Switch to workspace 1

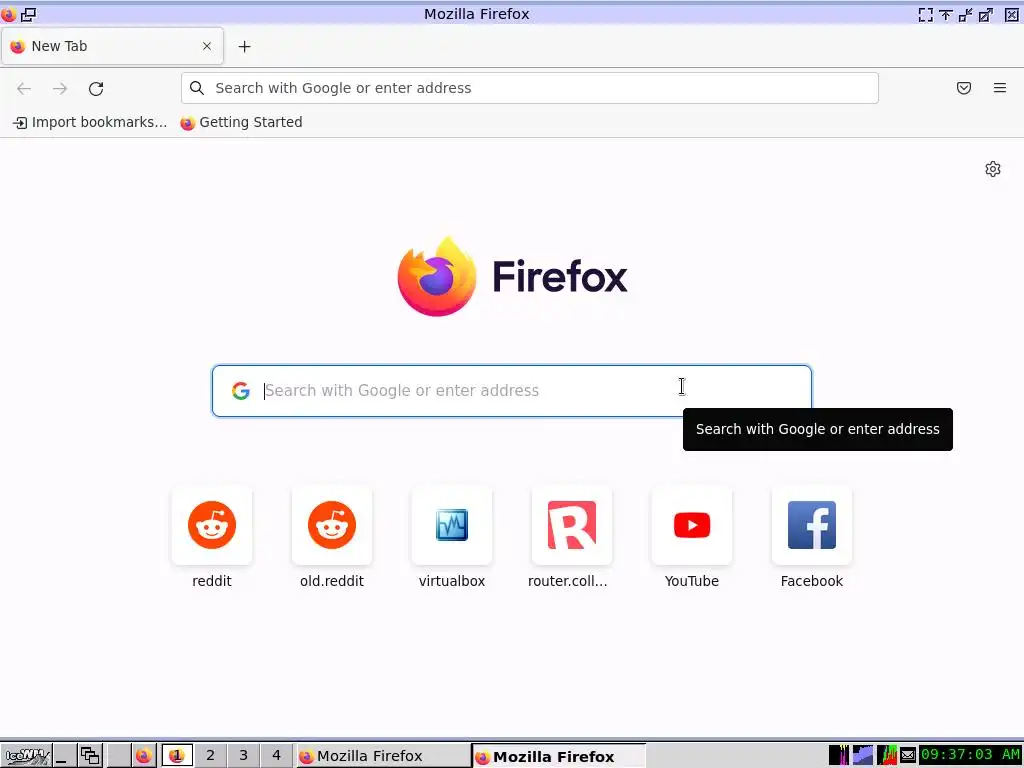(x=177, y=756)
